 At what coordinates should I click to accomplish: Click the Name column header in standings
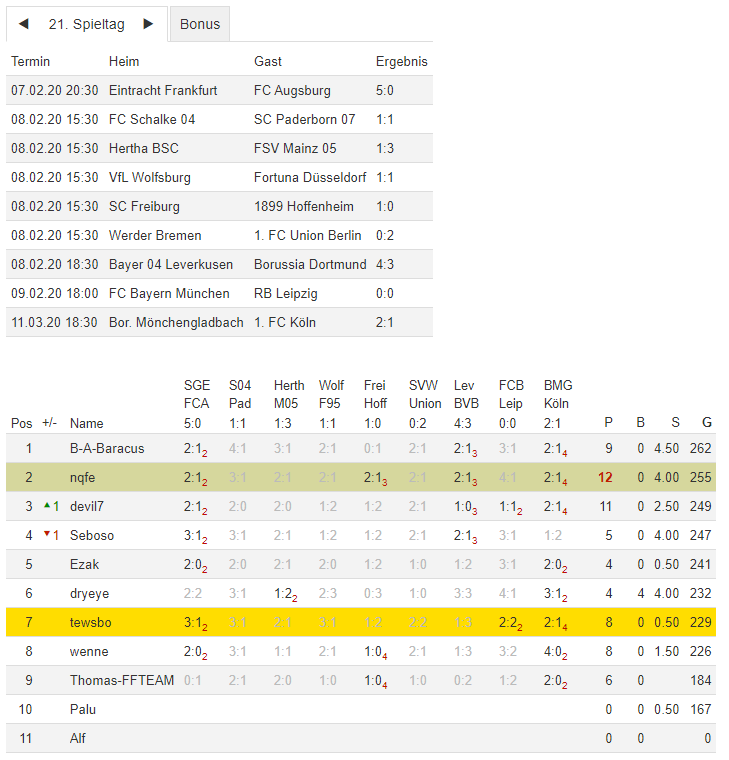click(87, 423)
